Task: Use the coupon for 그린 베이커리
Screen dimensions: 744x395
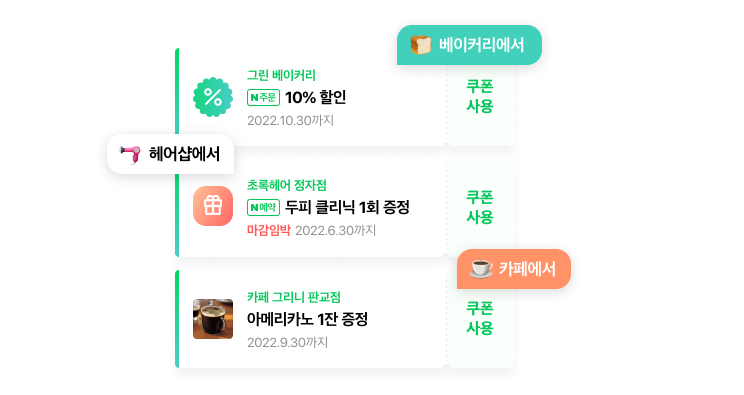Action: coord(480,96)
